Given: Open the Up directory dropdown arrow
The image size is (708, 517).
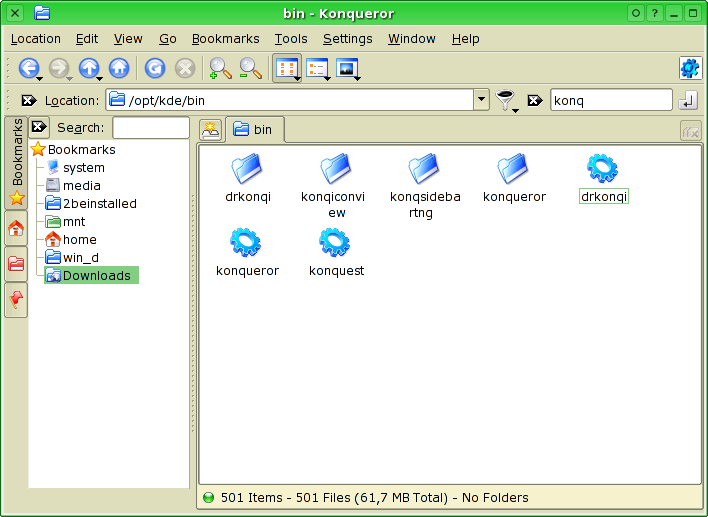Looking at the screenshot, I should [x=100, y=79].
